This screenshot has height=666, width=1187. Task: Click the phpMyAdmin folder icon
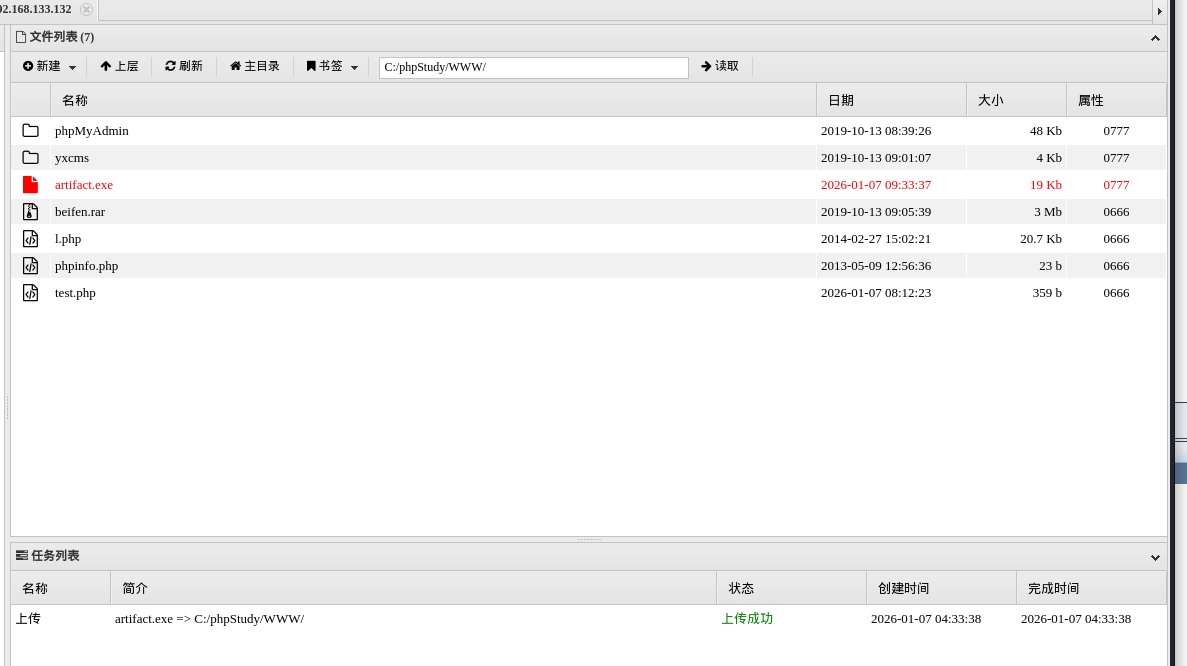(30, 131)
